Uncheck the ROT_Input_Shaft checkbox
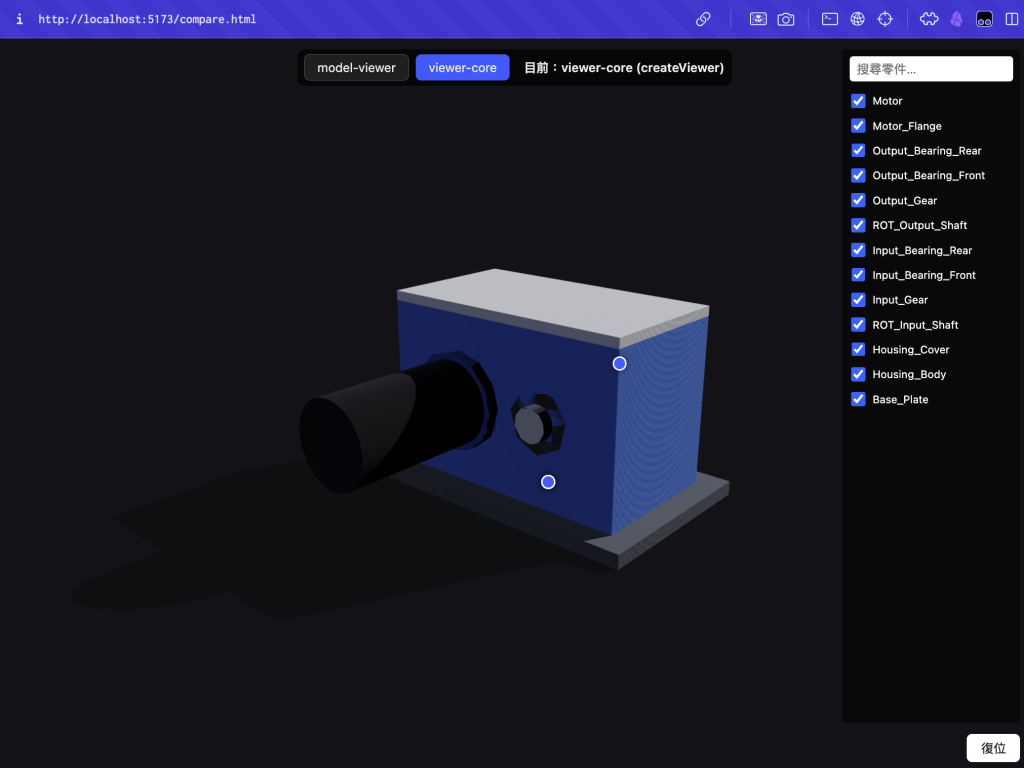 [x=858, y=325]
